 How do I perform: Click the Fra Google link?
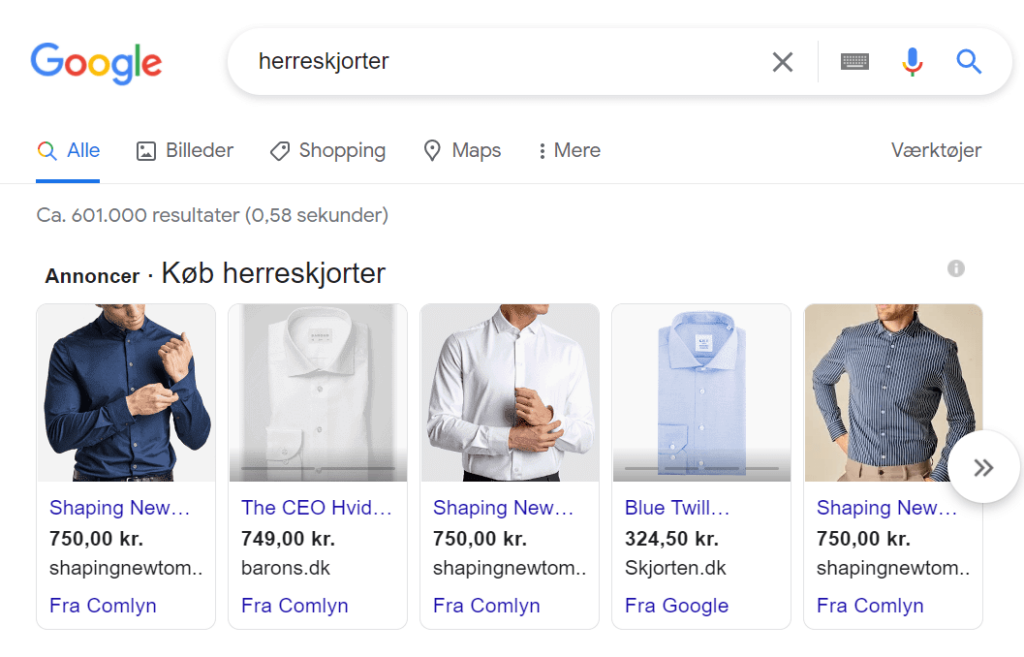click(677, 605)
